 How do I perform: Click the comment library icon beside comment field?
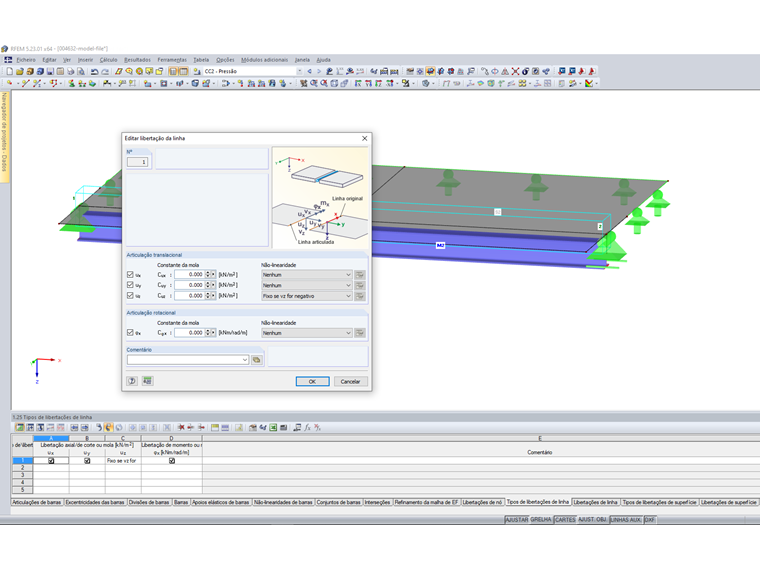point(256,360)
